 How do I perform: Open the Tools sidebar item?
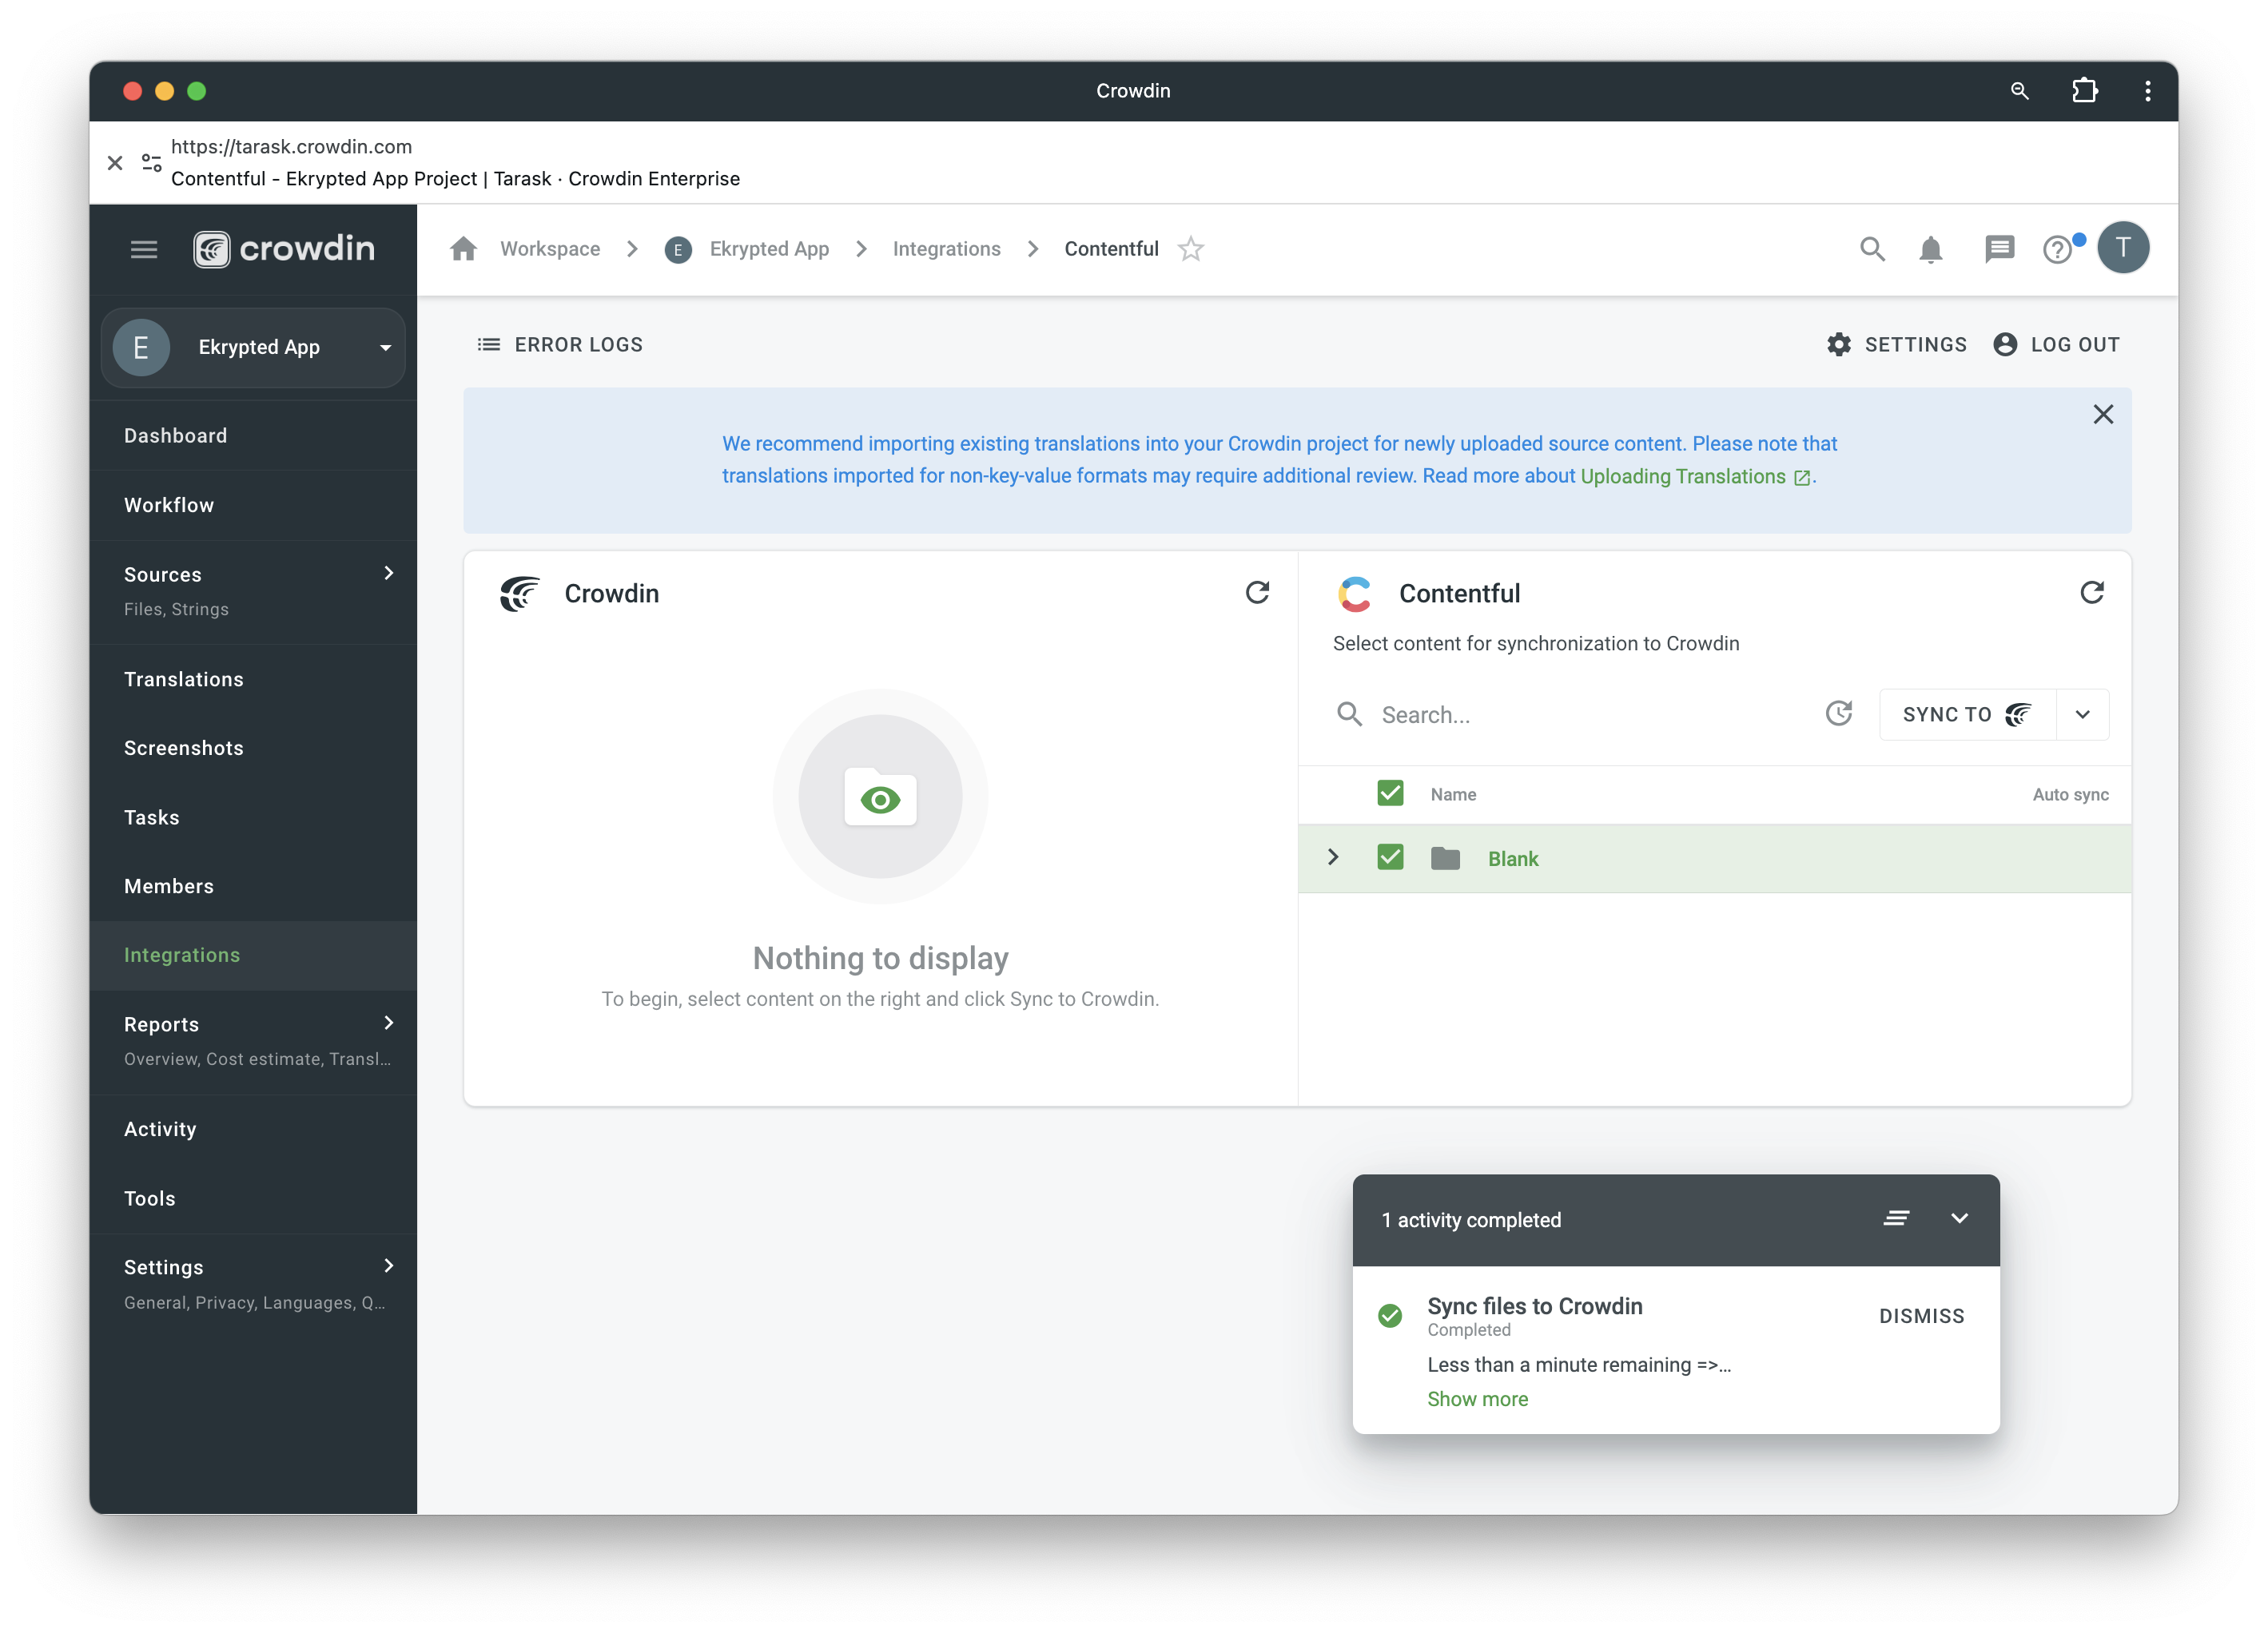click(x=253, y=1198)
